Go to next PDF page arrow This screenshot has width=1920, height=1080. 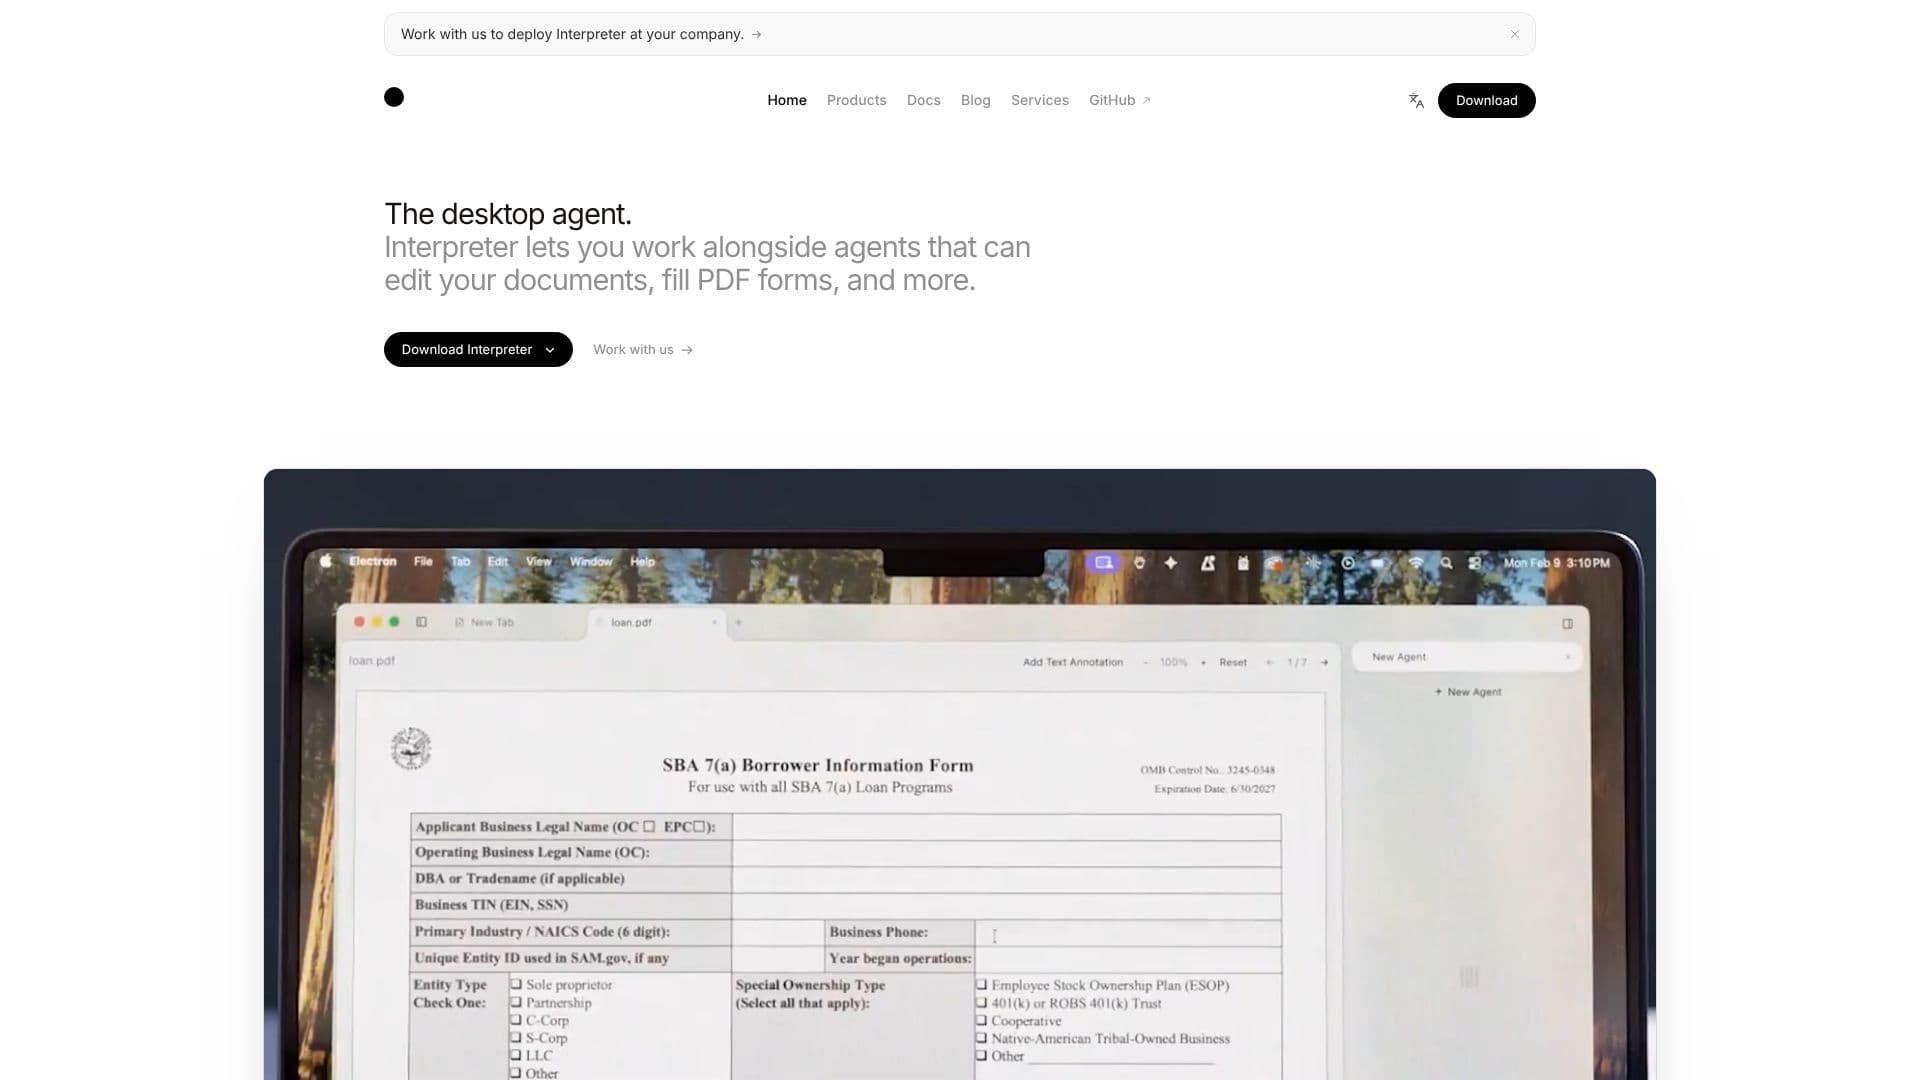(x=1324, y=662)
